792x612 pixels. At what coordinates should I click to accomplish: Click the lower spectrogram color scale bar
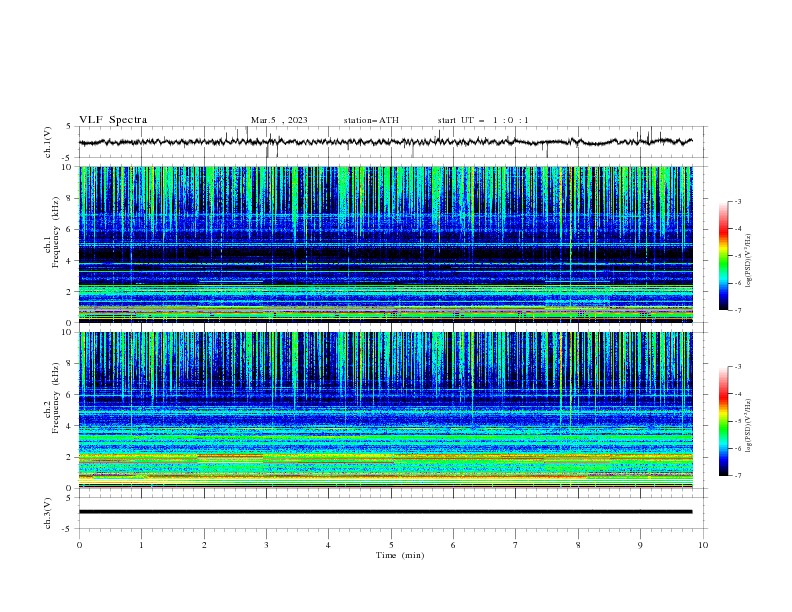[724, 421]
